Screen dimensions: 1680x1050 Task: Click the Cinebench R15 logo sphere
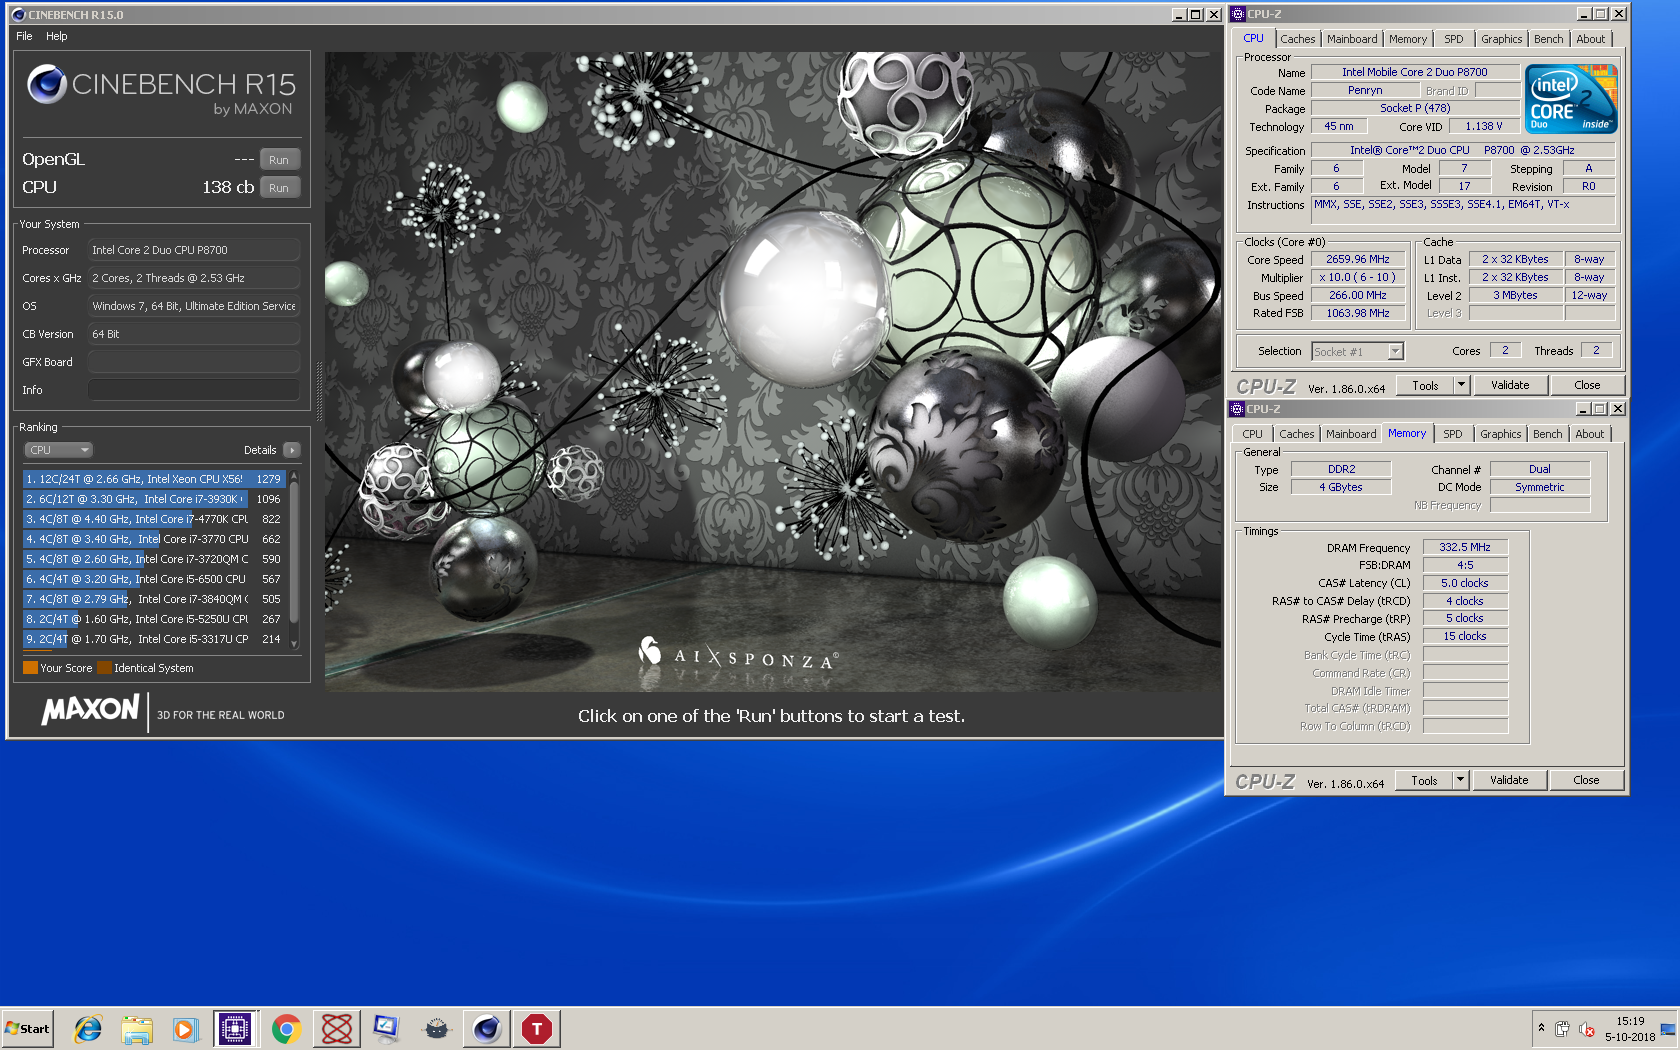tap(46, 85)
